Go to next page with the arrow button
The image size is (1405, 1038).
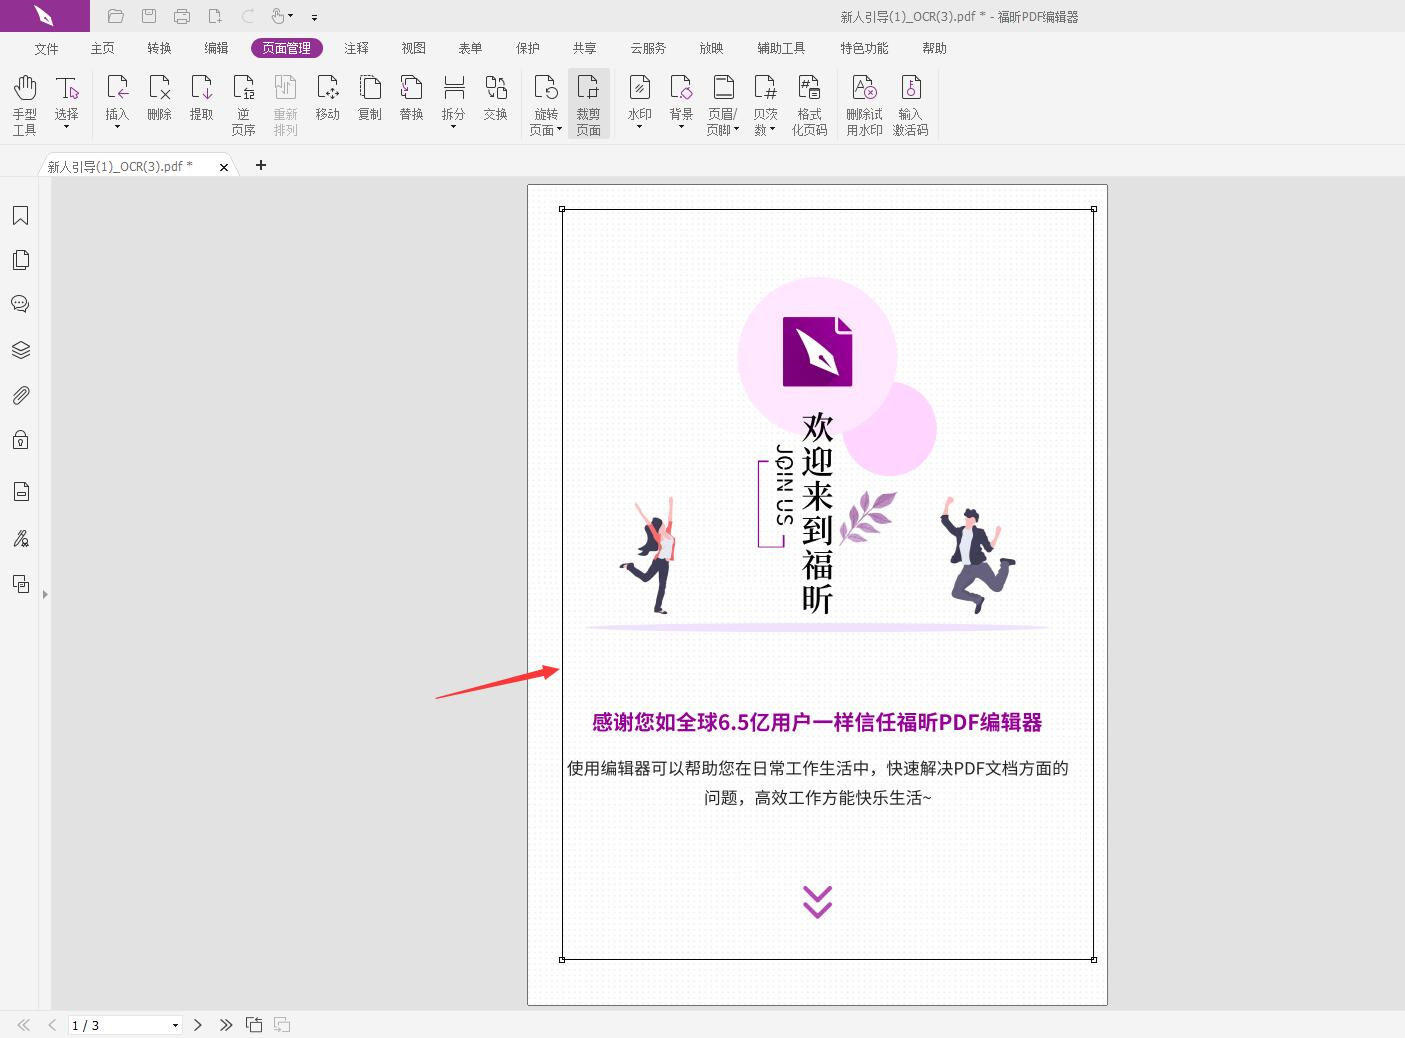pos(197,1024)
